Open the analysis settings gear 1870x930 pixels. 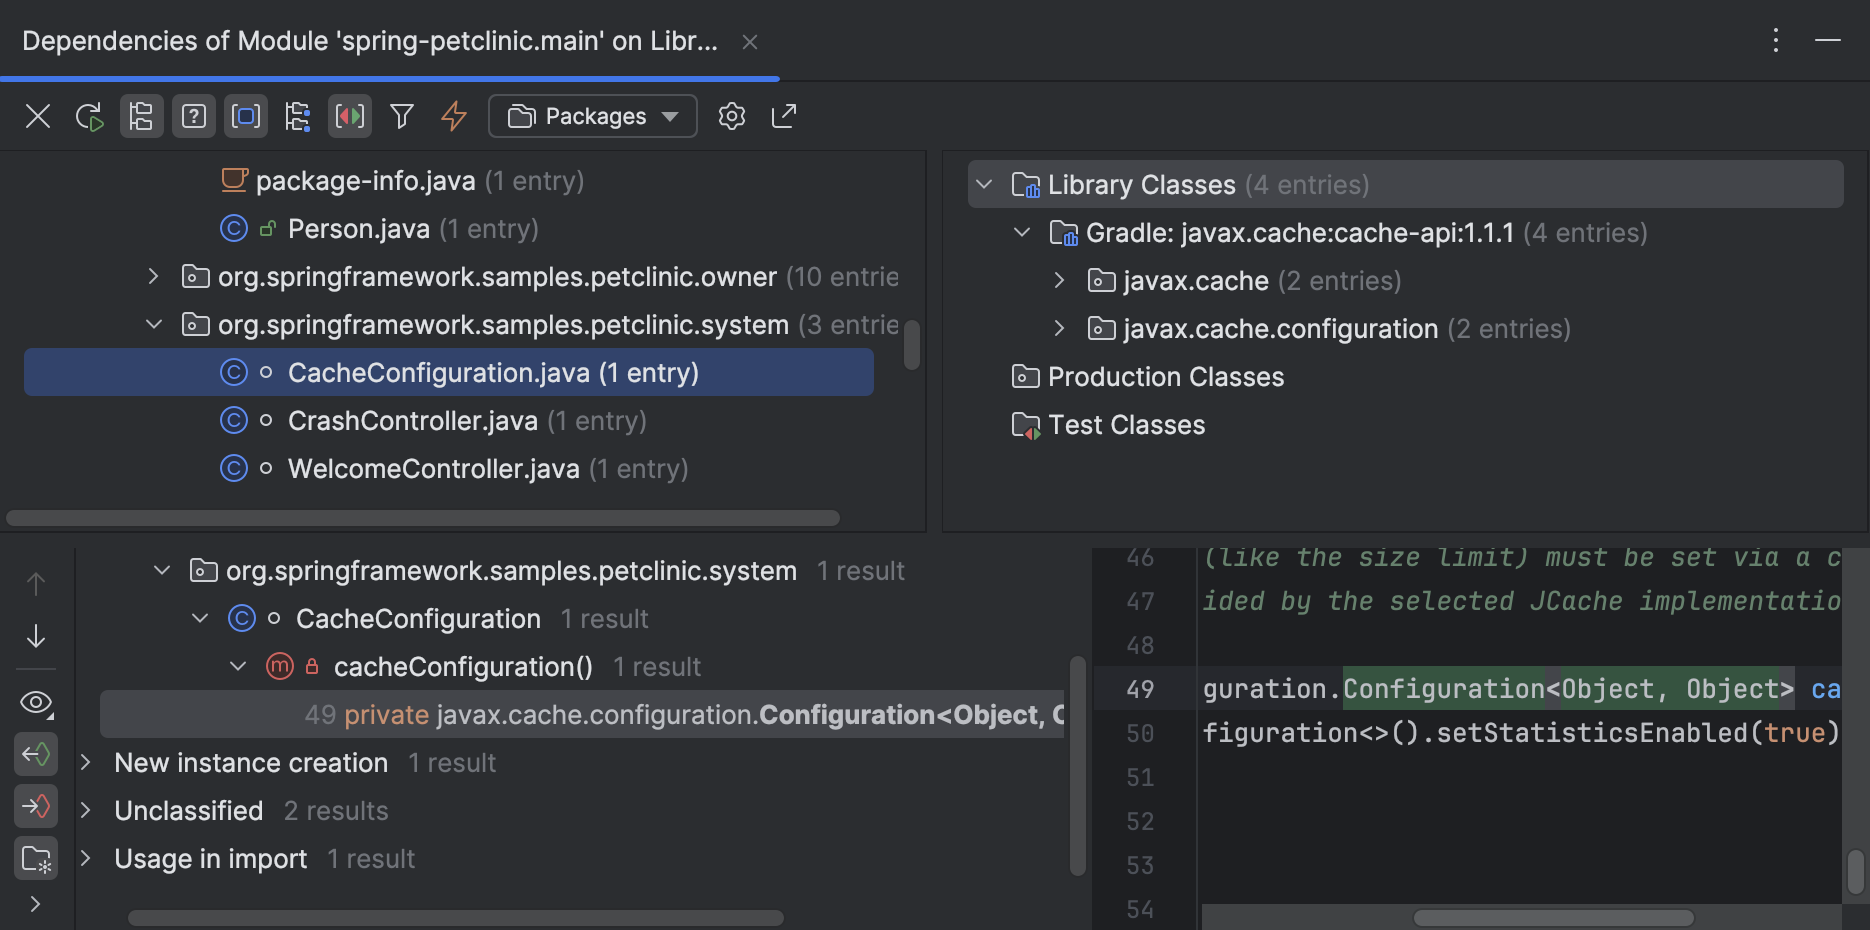tap(731, 116)
